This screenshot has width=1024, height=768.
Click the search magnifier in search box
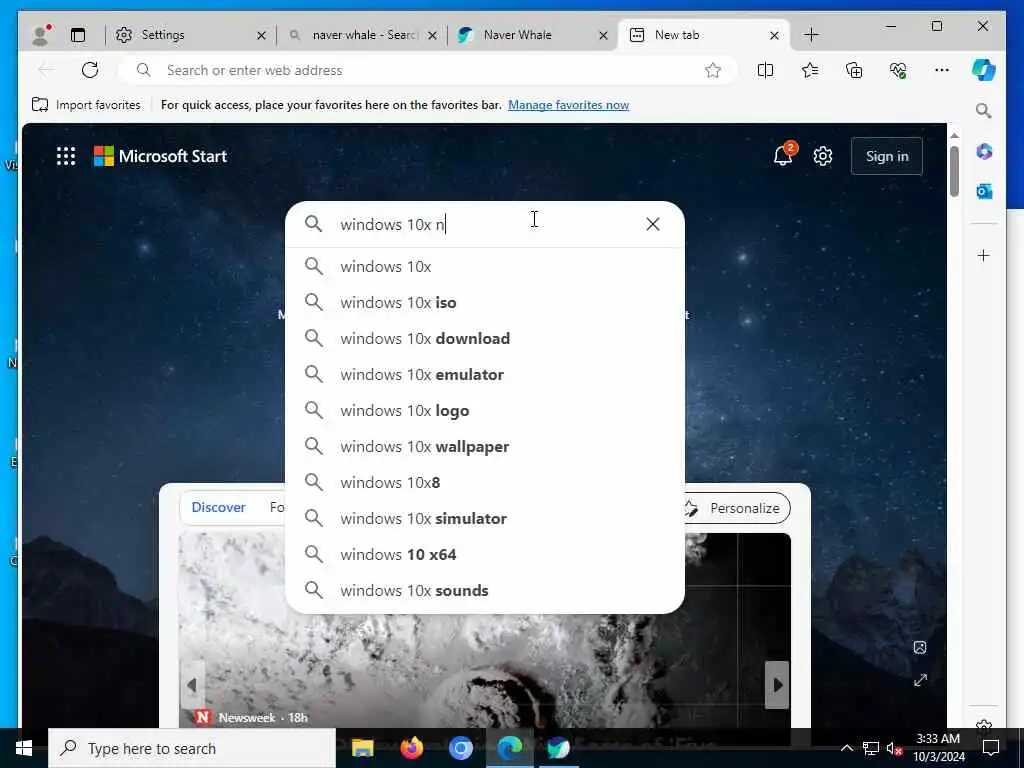313,224
